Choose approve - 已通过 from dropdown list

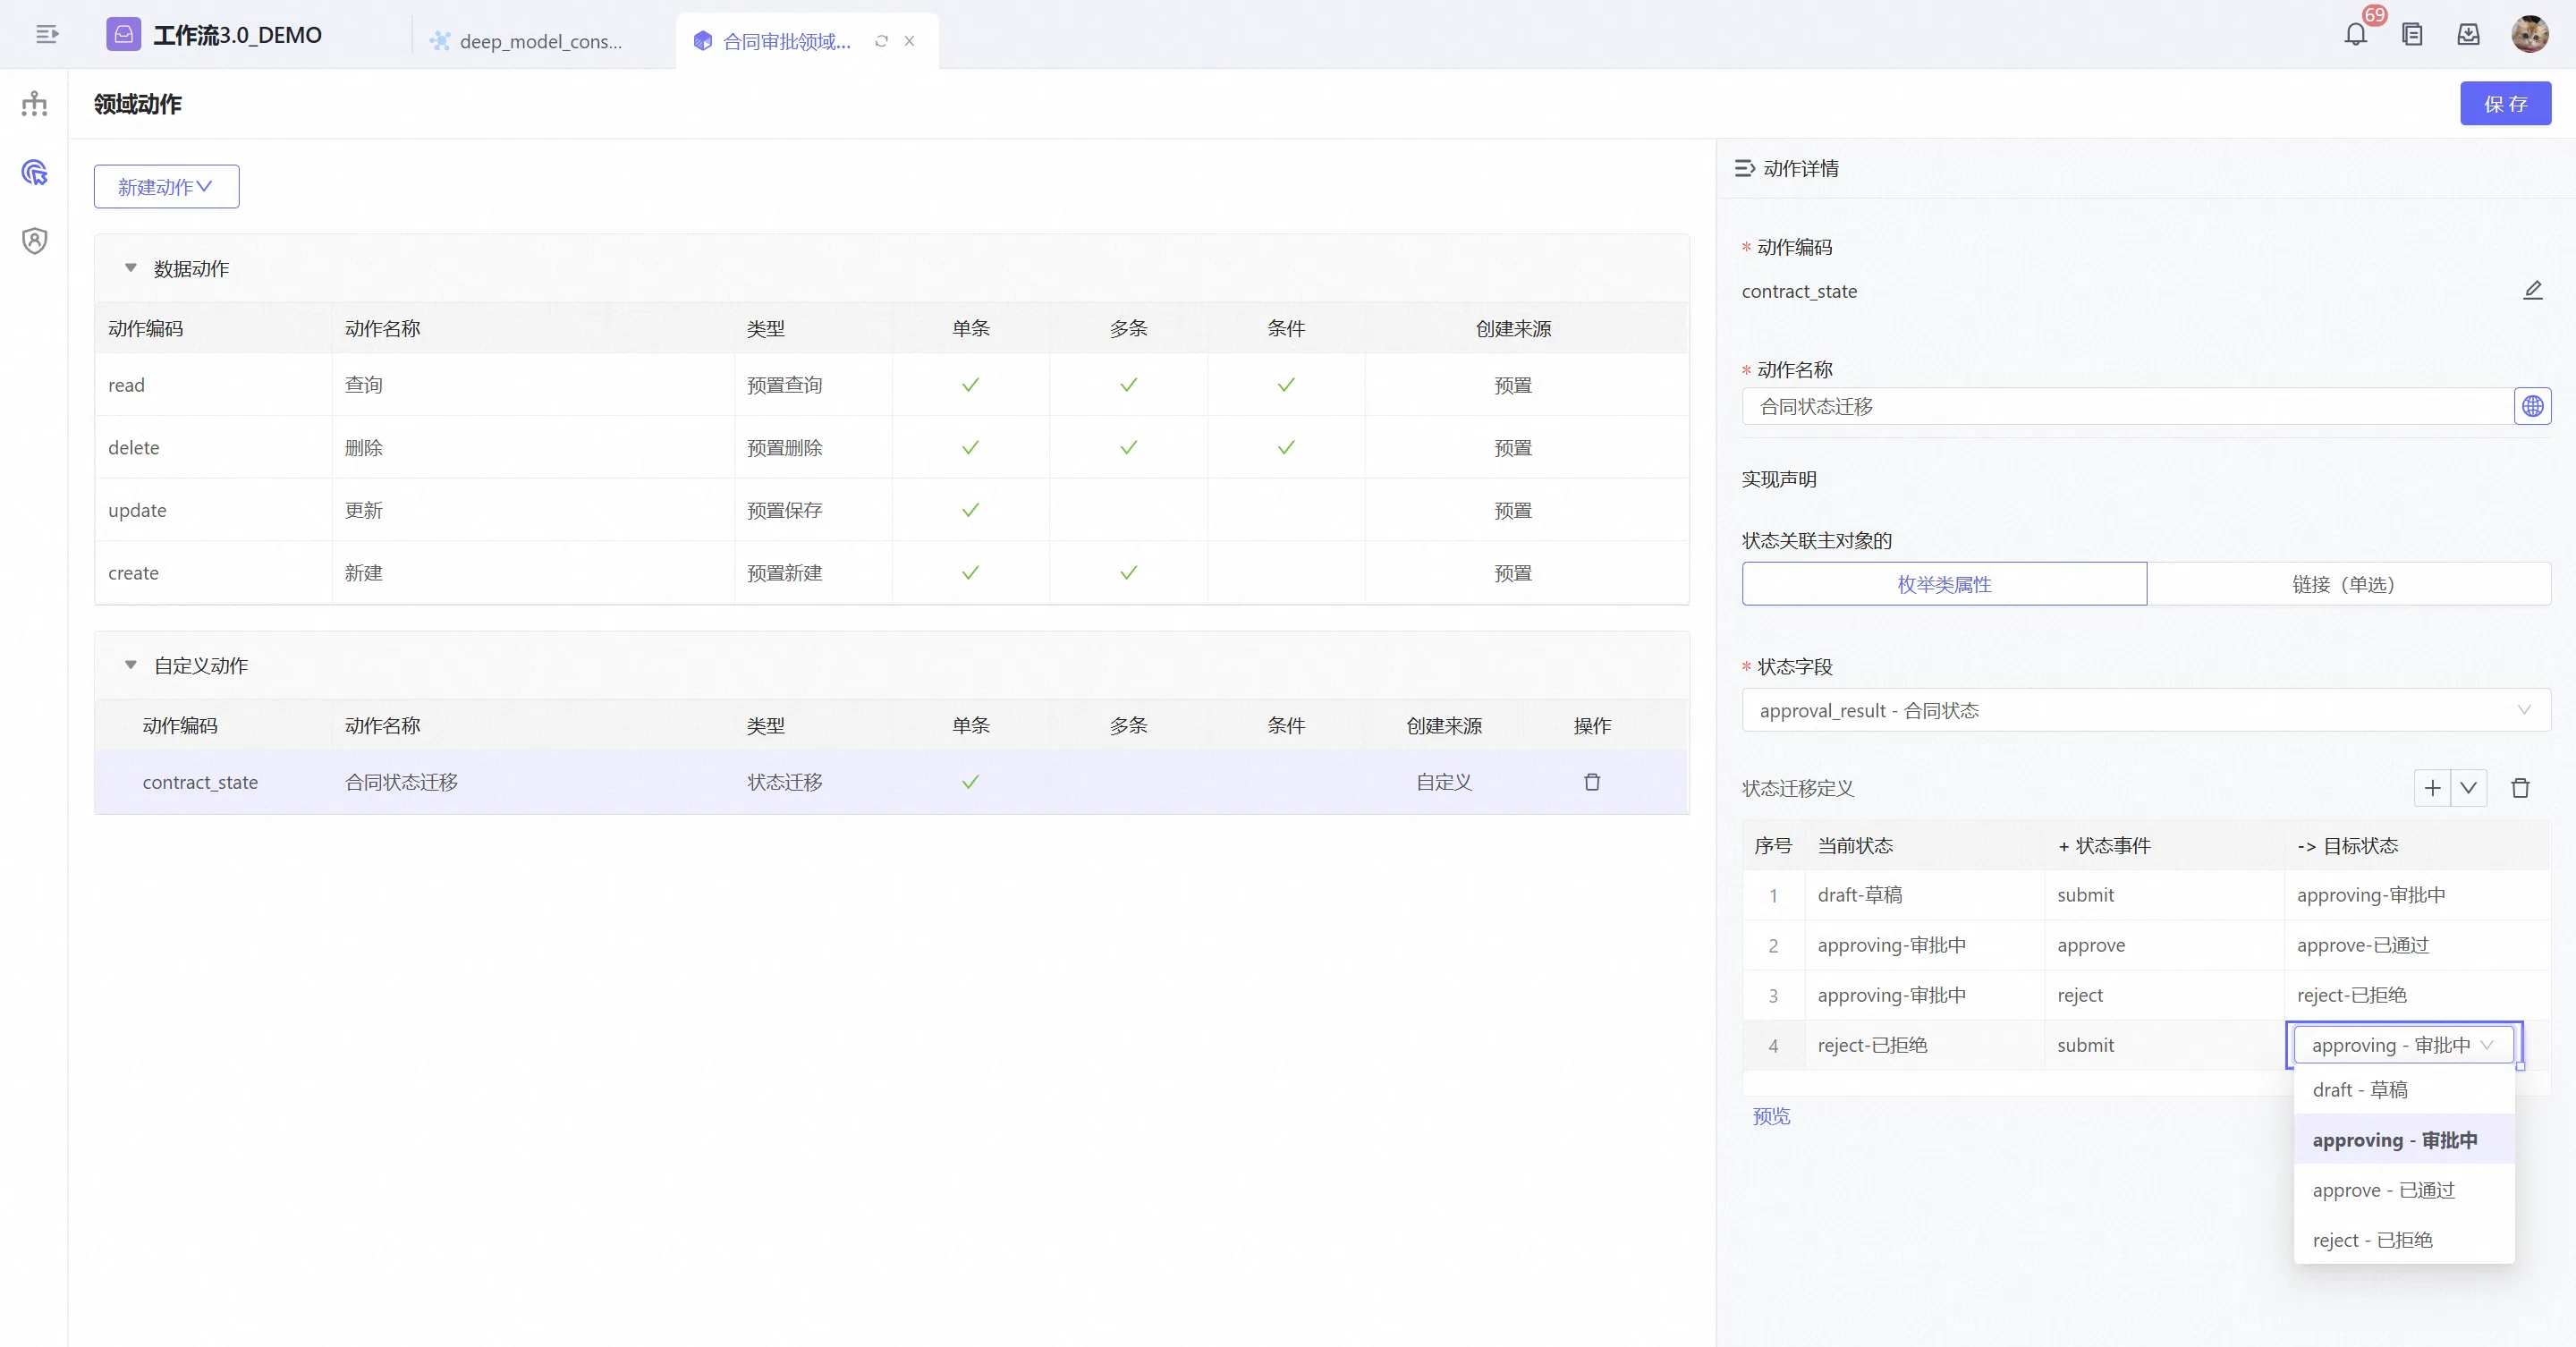(2404, 1190)
